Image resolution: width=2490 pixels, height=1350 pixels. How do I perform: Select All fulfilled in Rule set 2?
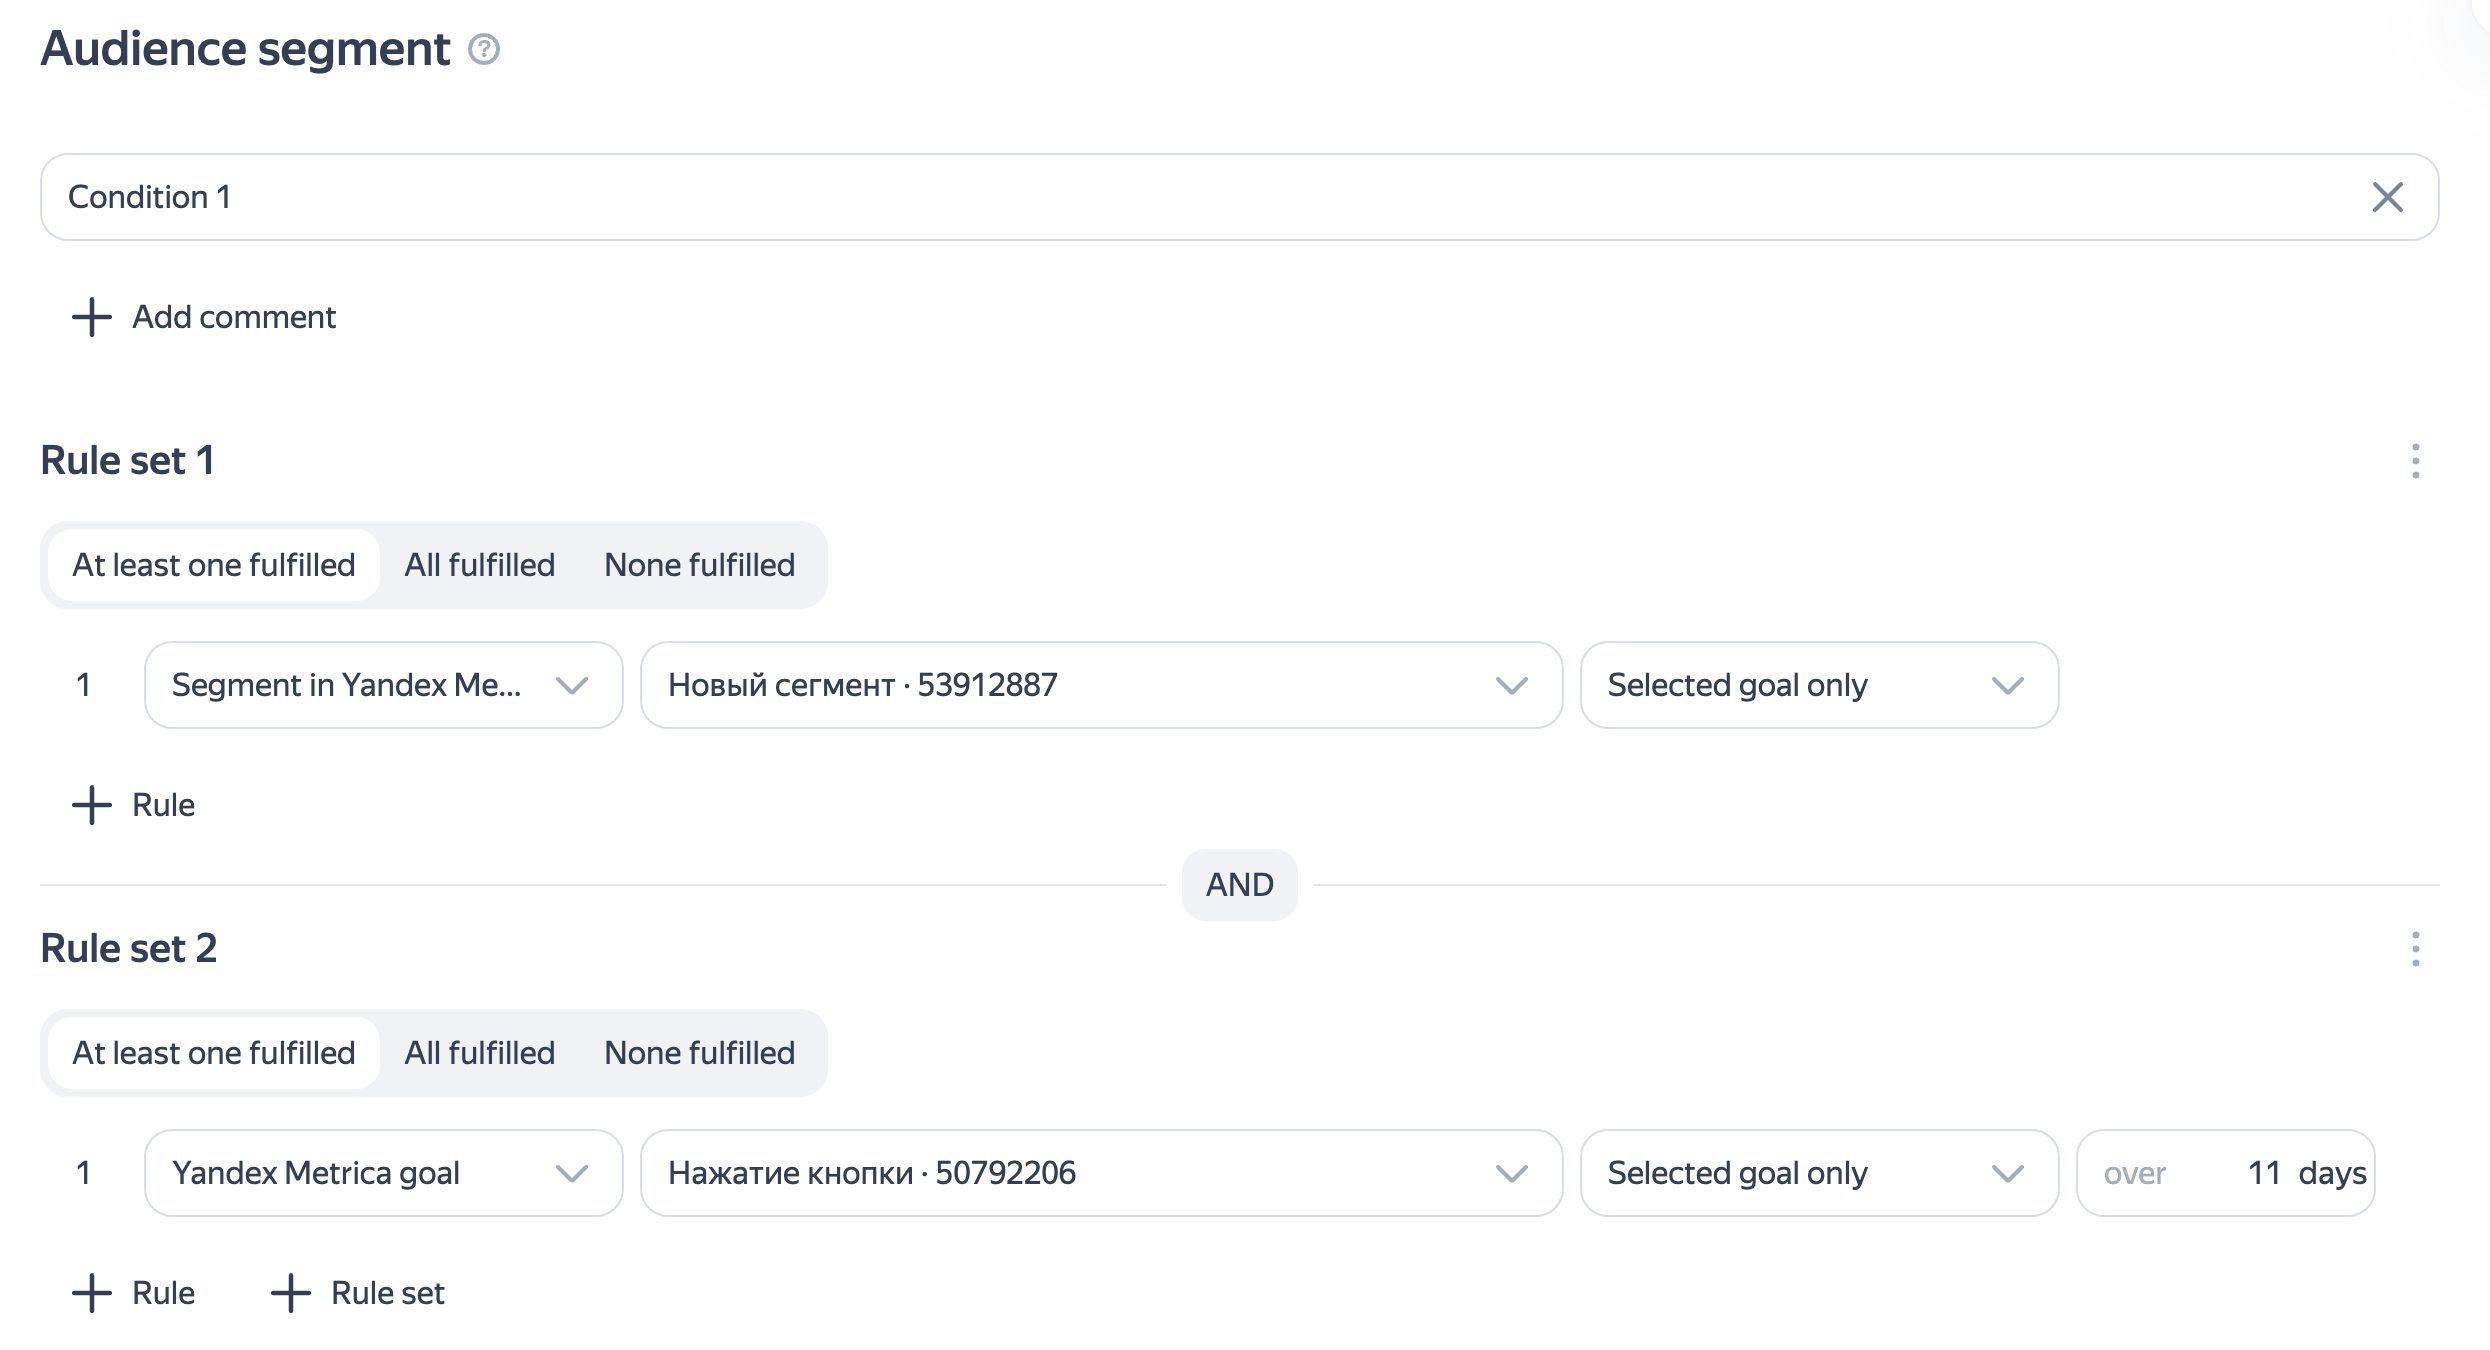coord(479,1053)
